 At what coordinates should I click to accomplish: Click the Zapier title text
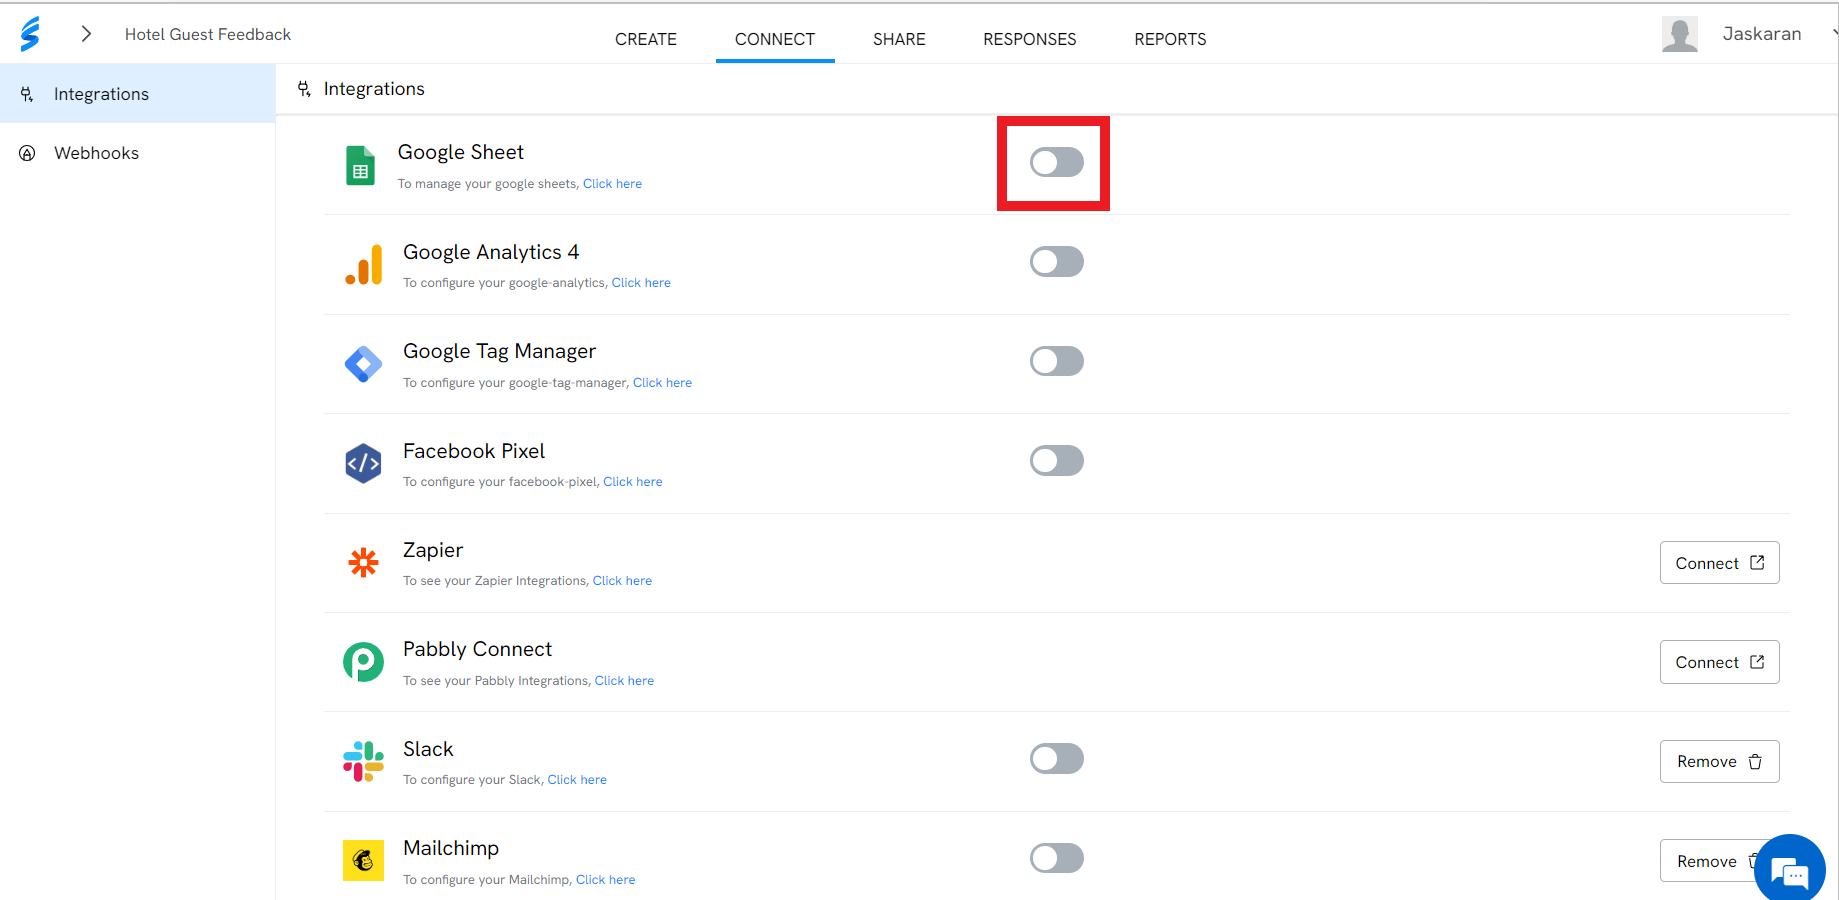tap(433, 550)
